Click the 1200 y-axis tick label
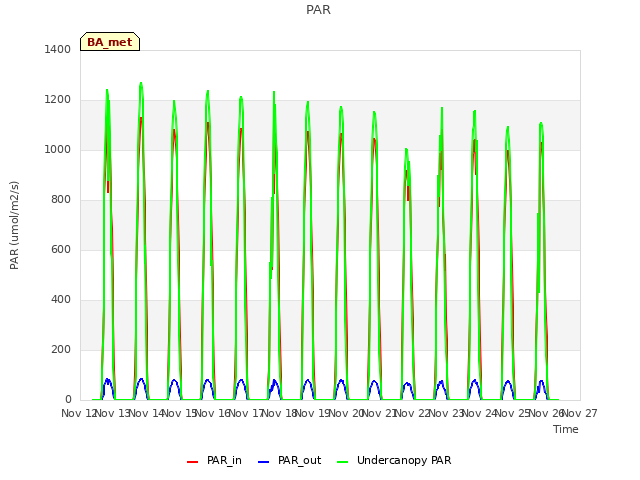Viewport: 640px width, 480px height. click(x=58, y=100)
